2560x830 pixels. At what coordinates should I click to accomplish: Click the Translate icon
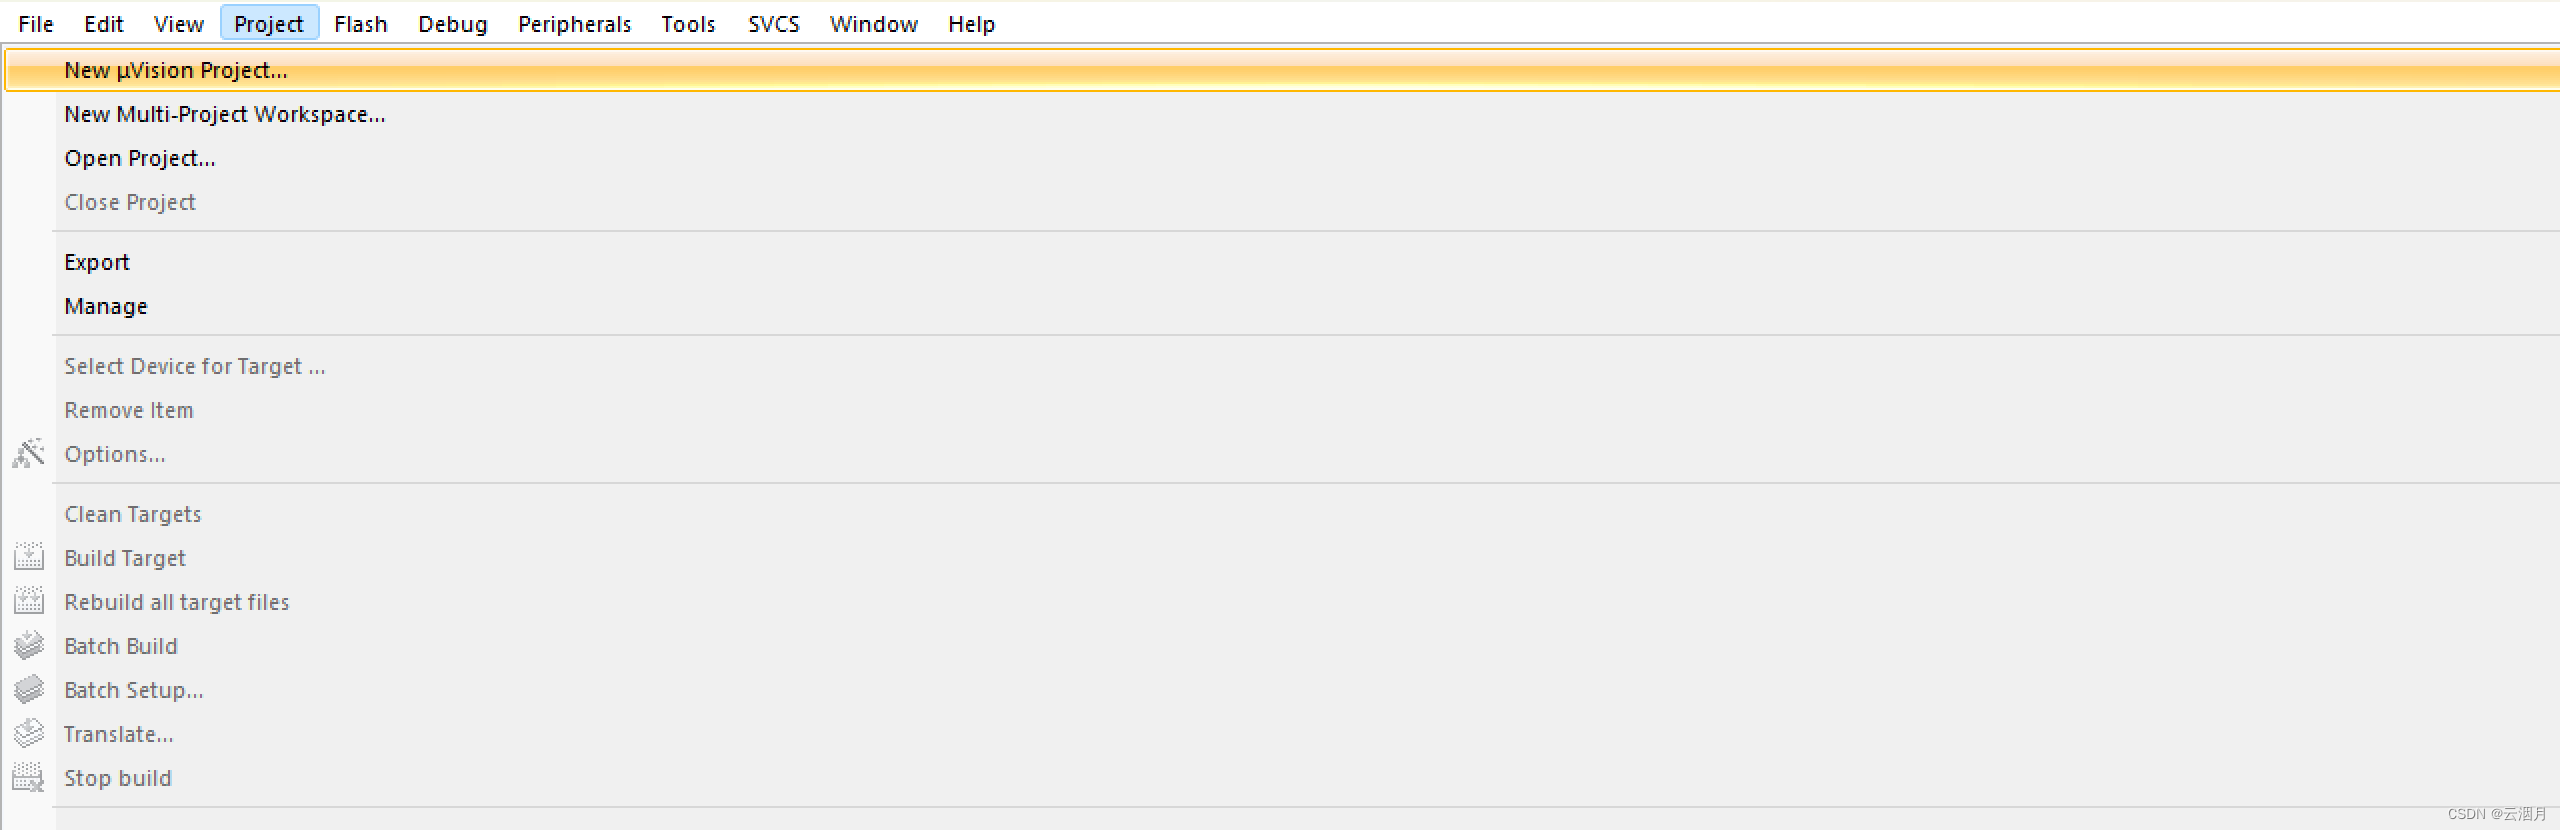tap(28, 733)
